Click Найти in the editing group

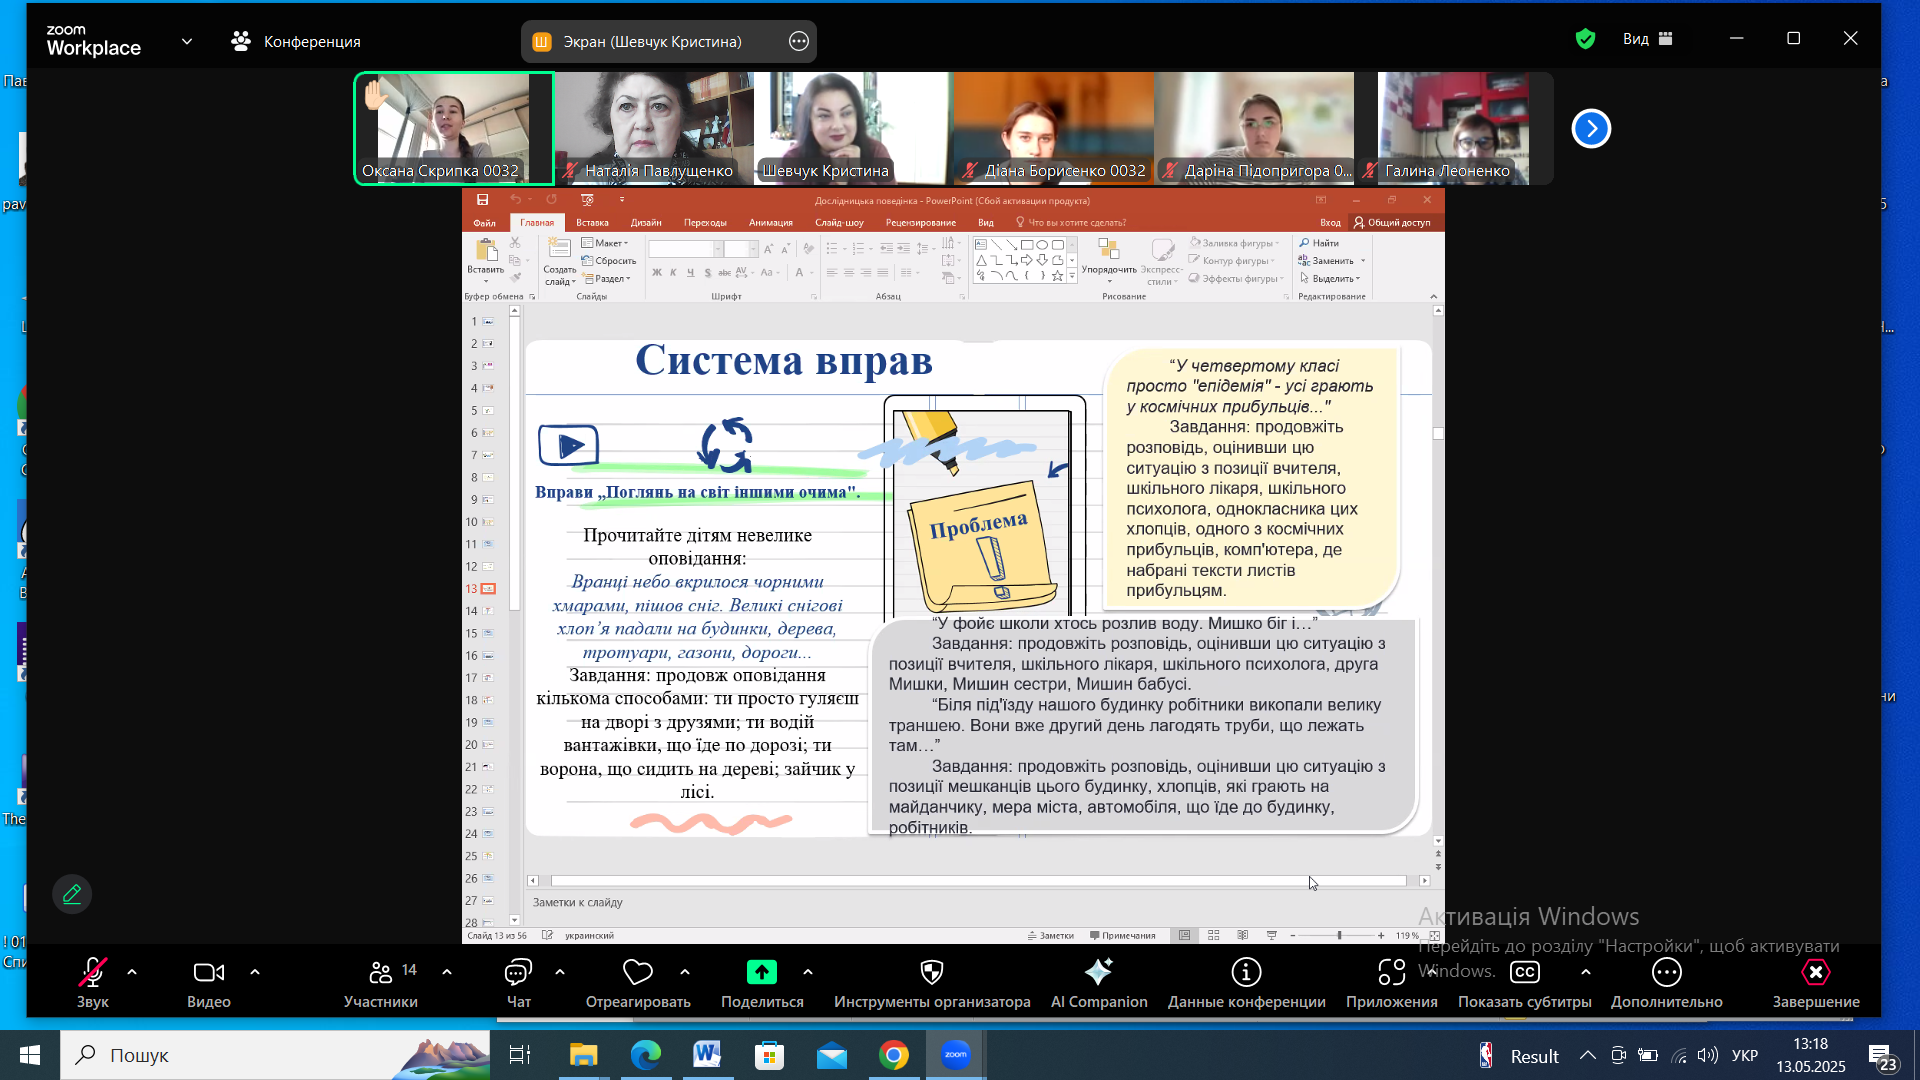click(x=1319, y=243)
